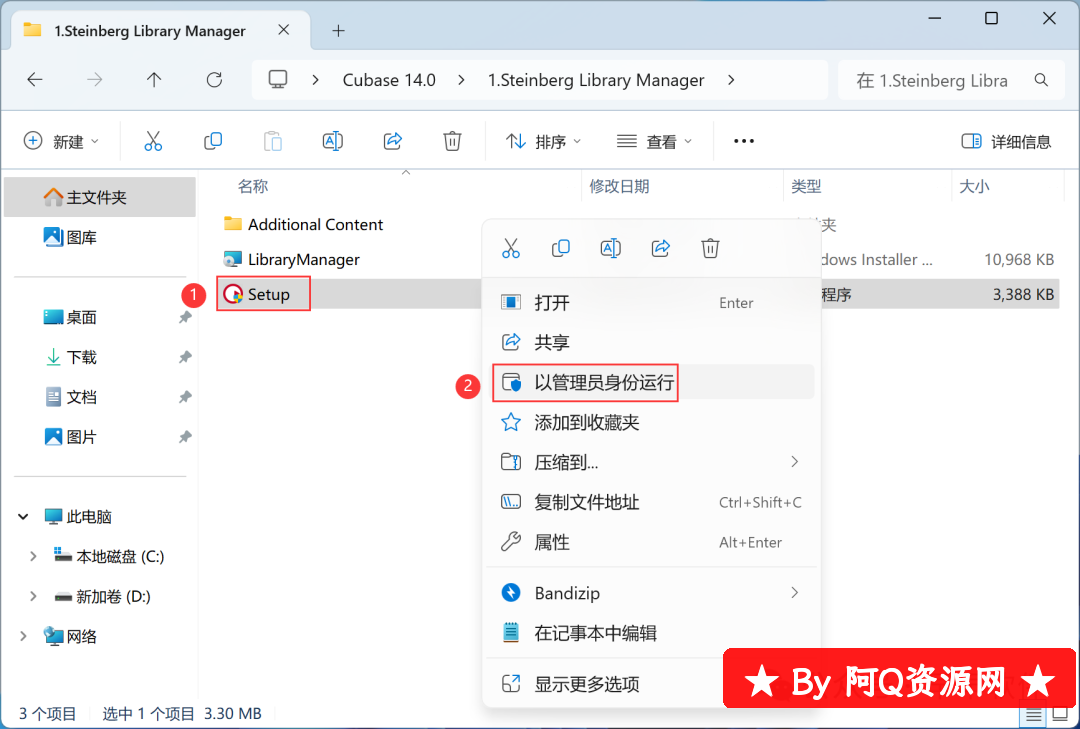1080x729 pixels.
Task: Expand the Bandizip submenu arrow
Action: [795, 593]
